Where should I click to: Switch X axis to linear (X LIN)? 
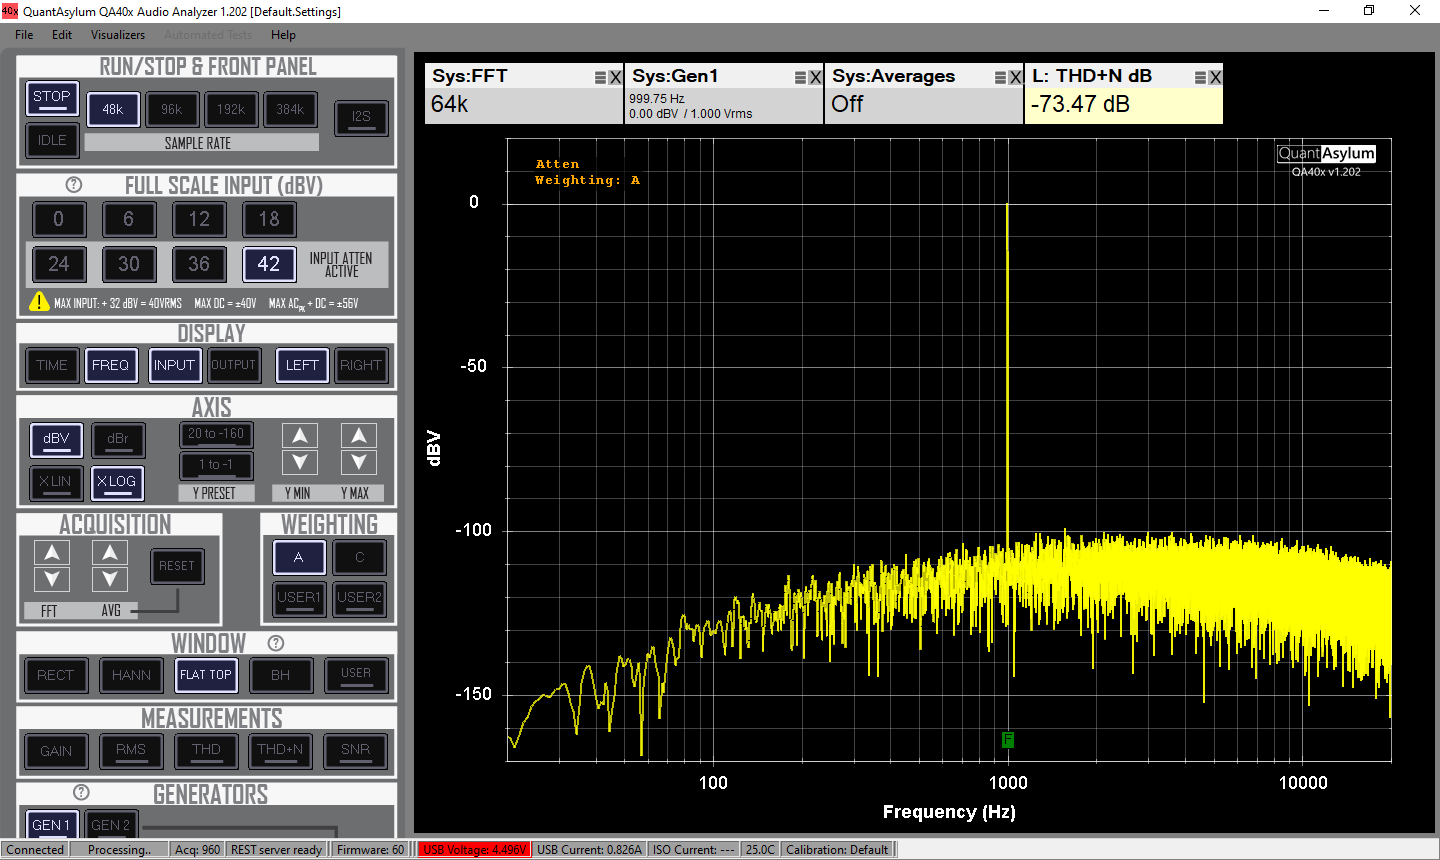coord(55,482)
